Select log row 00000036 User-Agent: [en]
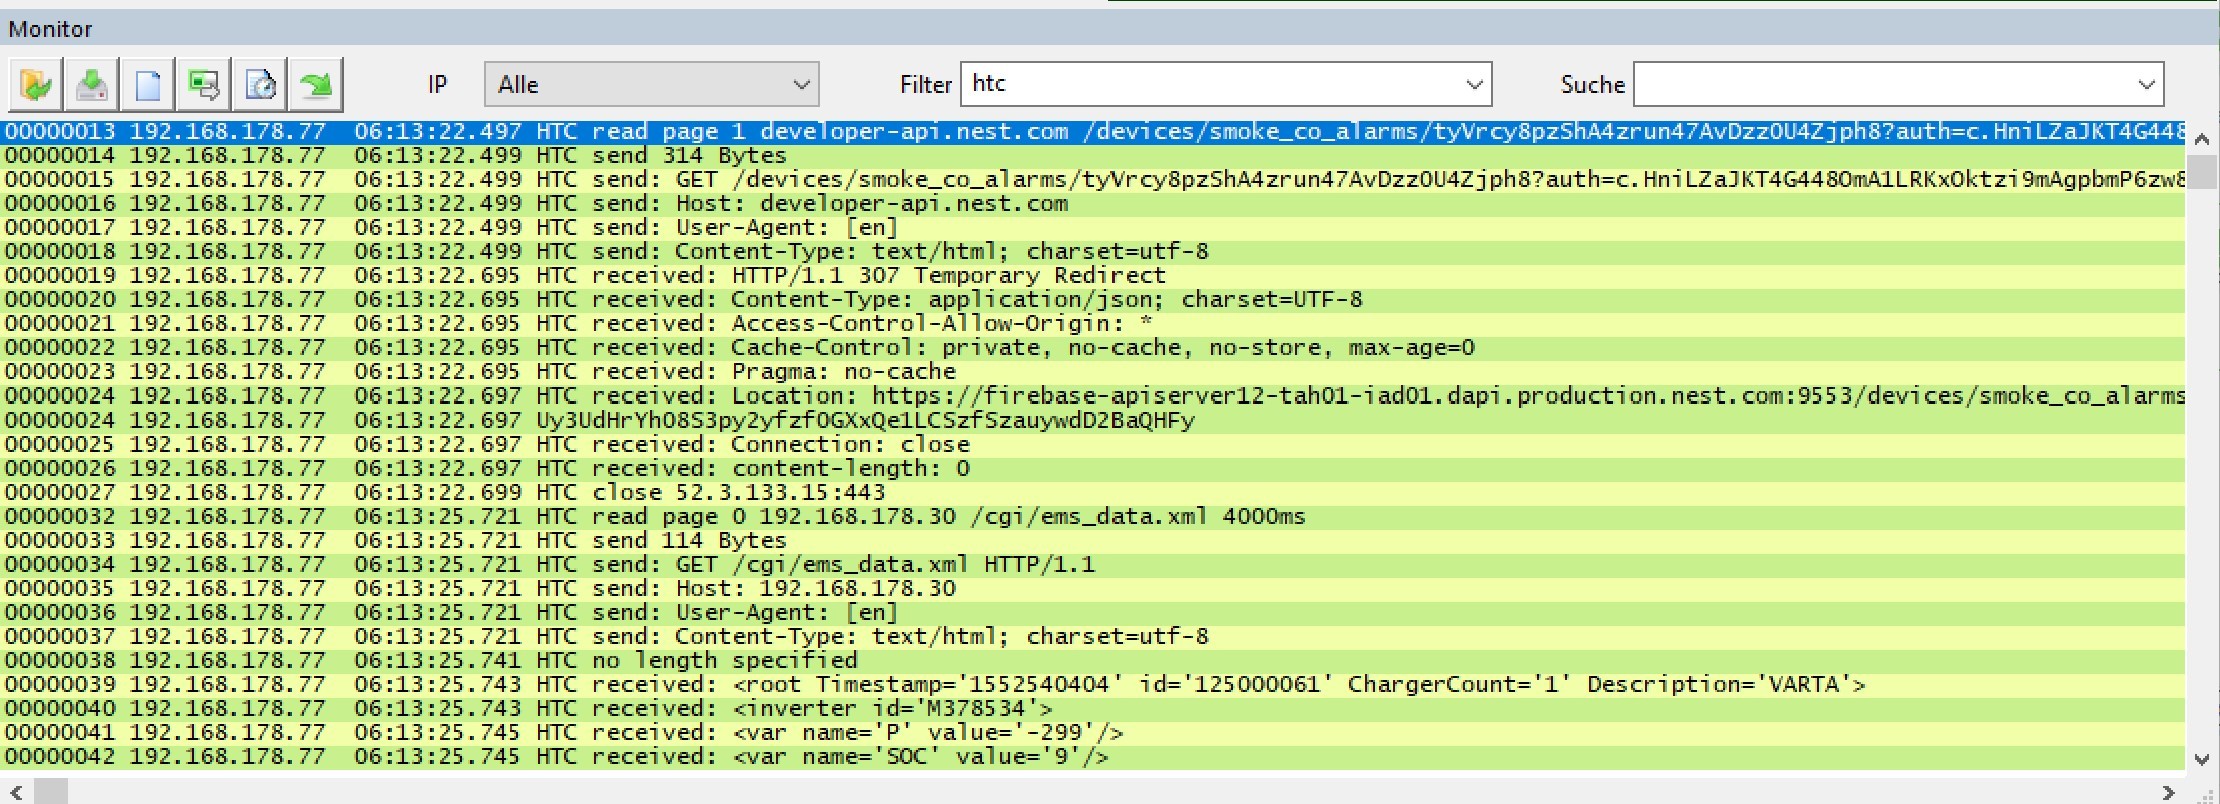Image resolution: width=2220 pixels, height=804 pixels. [x=1093, y=613]
